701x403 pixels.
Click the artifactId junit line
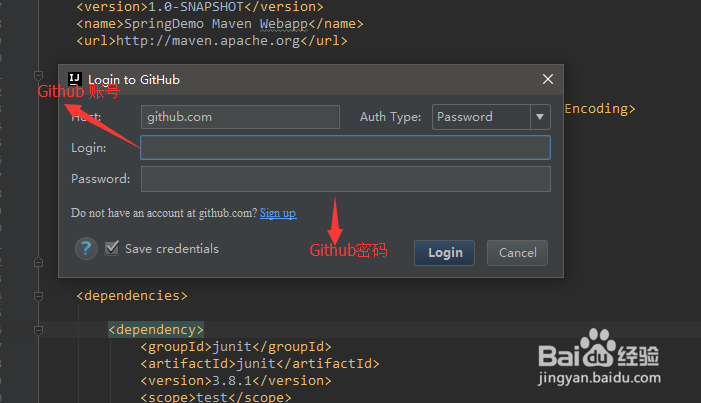tap(260, 364)
